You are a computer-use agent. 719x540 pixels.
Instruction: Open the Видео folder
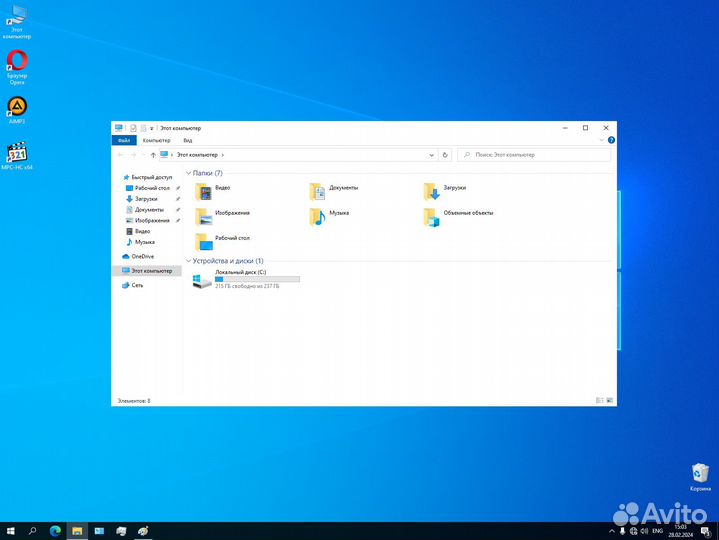pyautogui.click(x=212, y=191)
